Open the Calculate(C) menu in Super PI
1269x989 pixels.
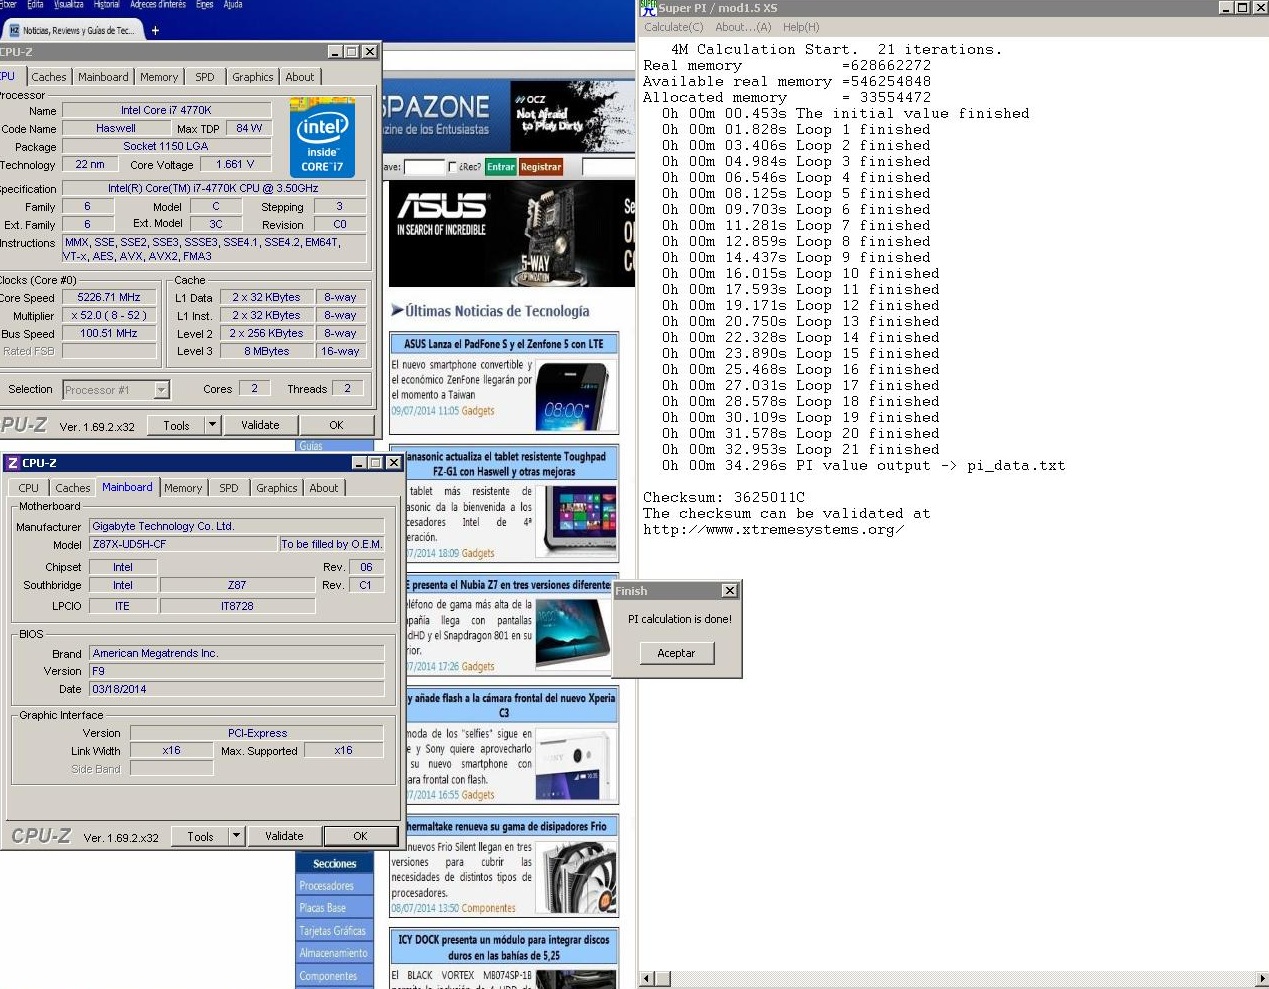point(673,27)
